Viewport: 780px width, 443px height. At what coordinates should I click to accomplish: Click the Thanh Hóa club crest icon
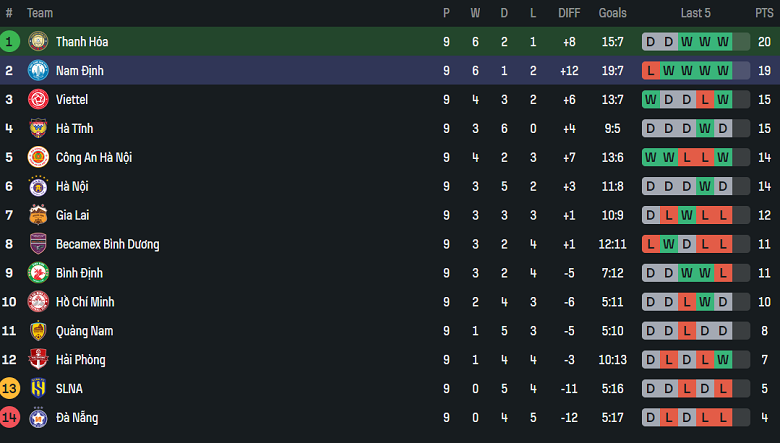pyautogui.click(x=38, y=42)
